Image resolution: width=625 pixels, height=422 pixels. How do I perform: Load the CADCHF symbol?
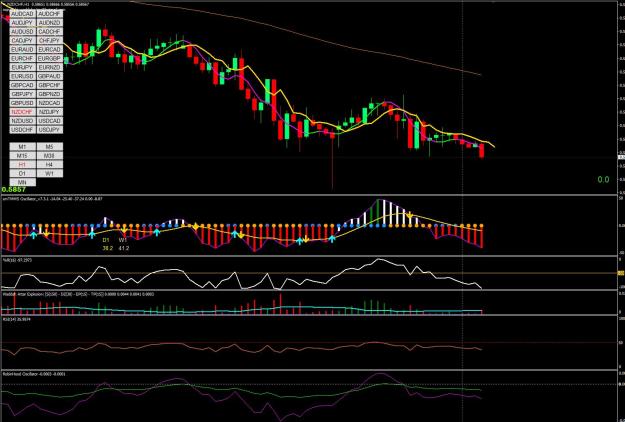tap(49, 31)
